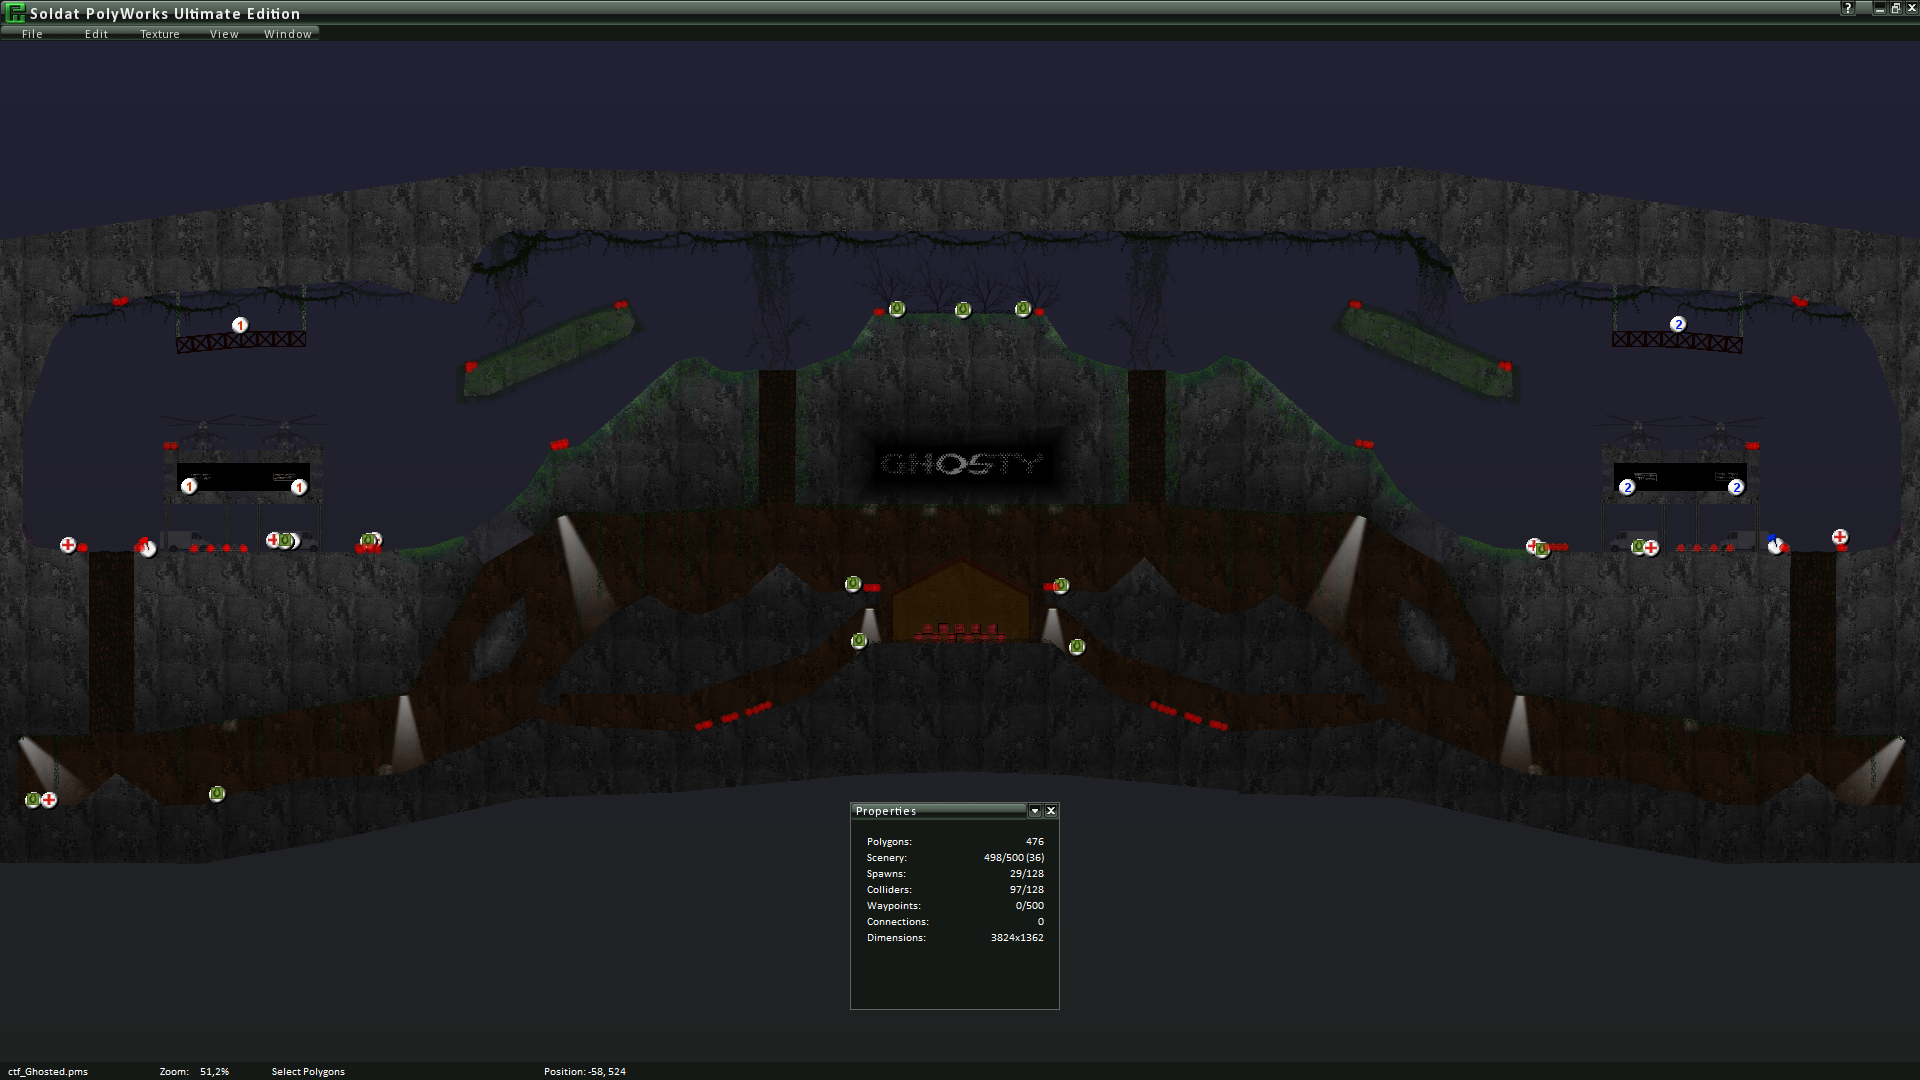1920x1080 pixels.
Task: Click the GHOSTY sign scenery
Action: pyautogui.click(x=961, y=464)
